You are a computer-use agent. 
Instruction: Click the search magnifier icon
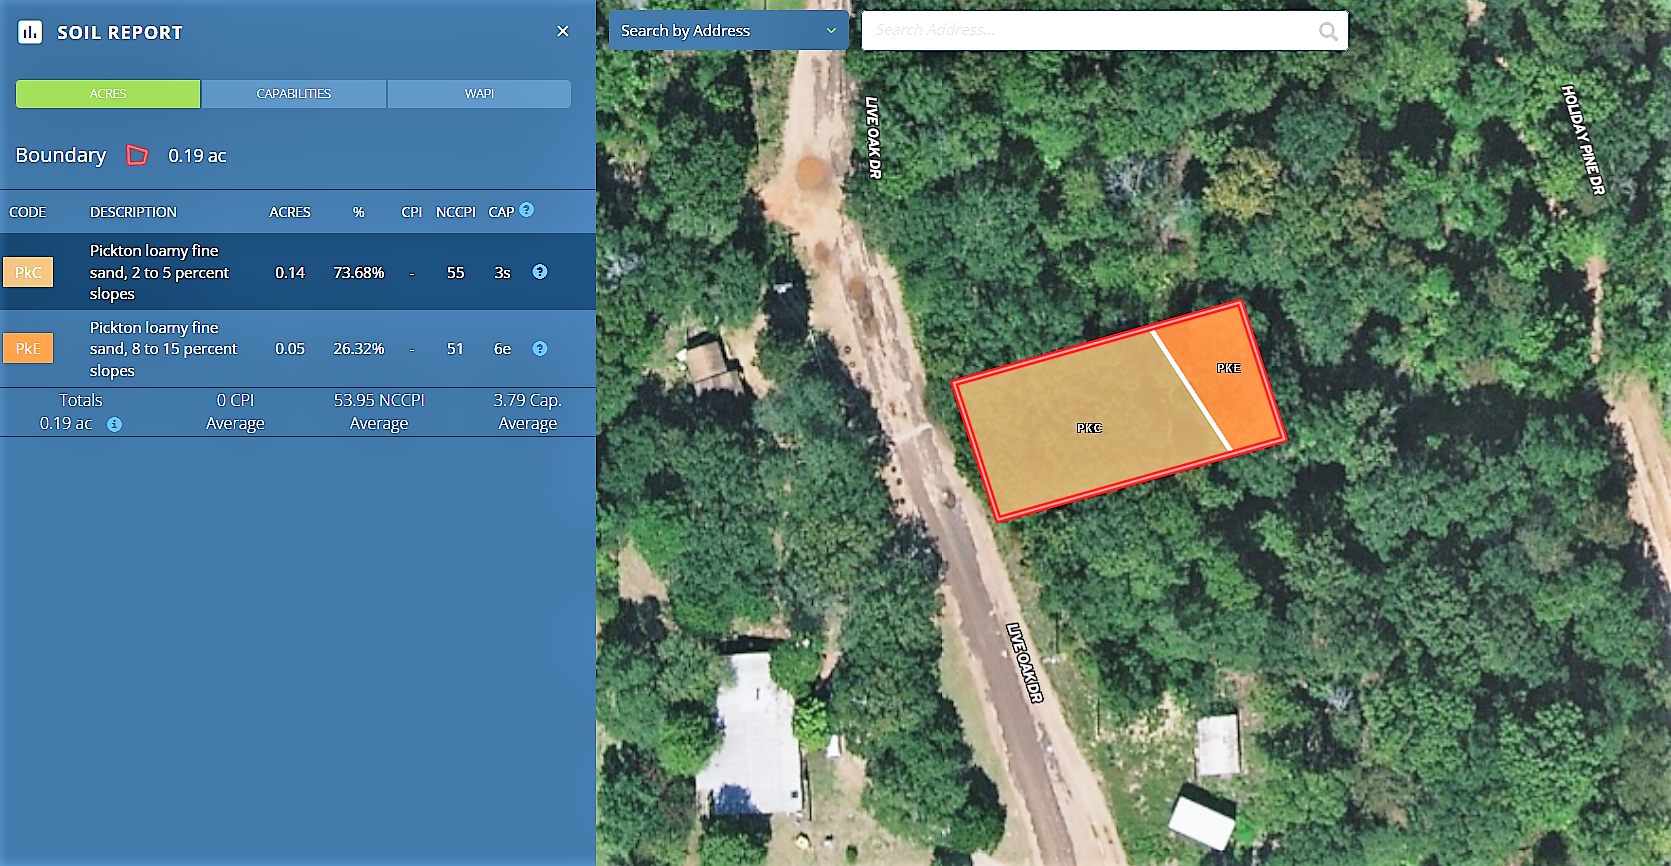[x=1328, y=31]
